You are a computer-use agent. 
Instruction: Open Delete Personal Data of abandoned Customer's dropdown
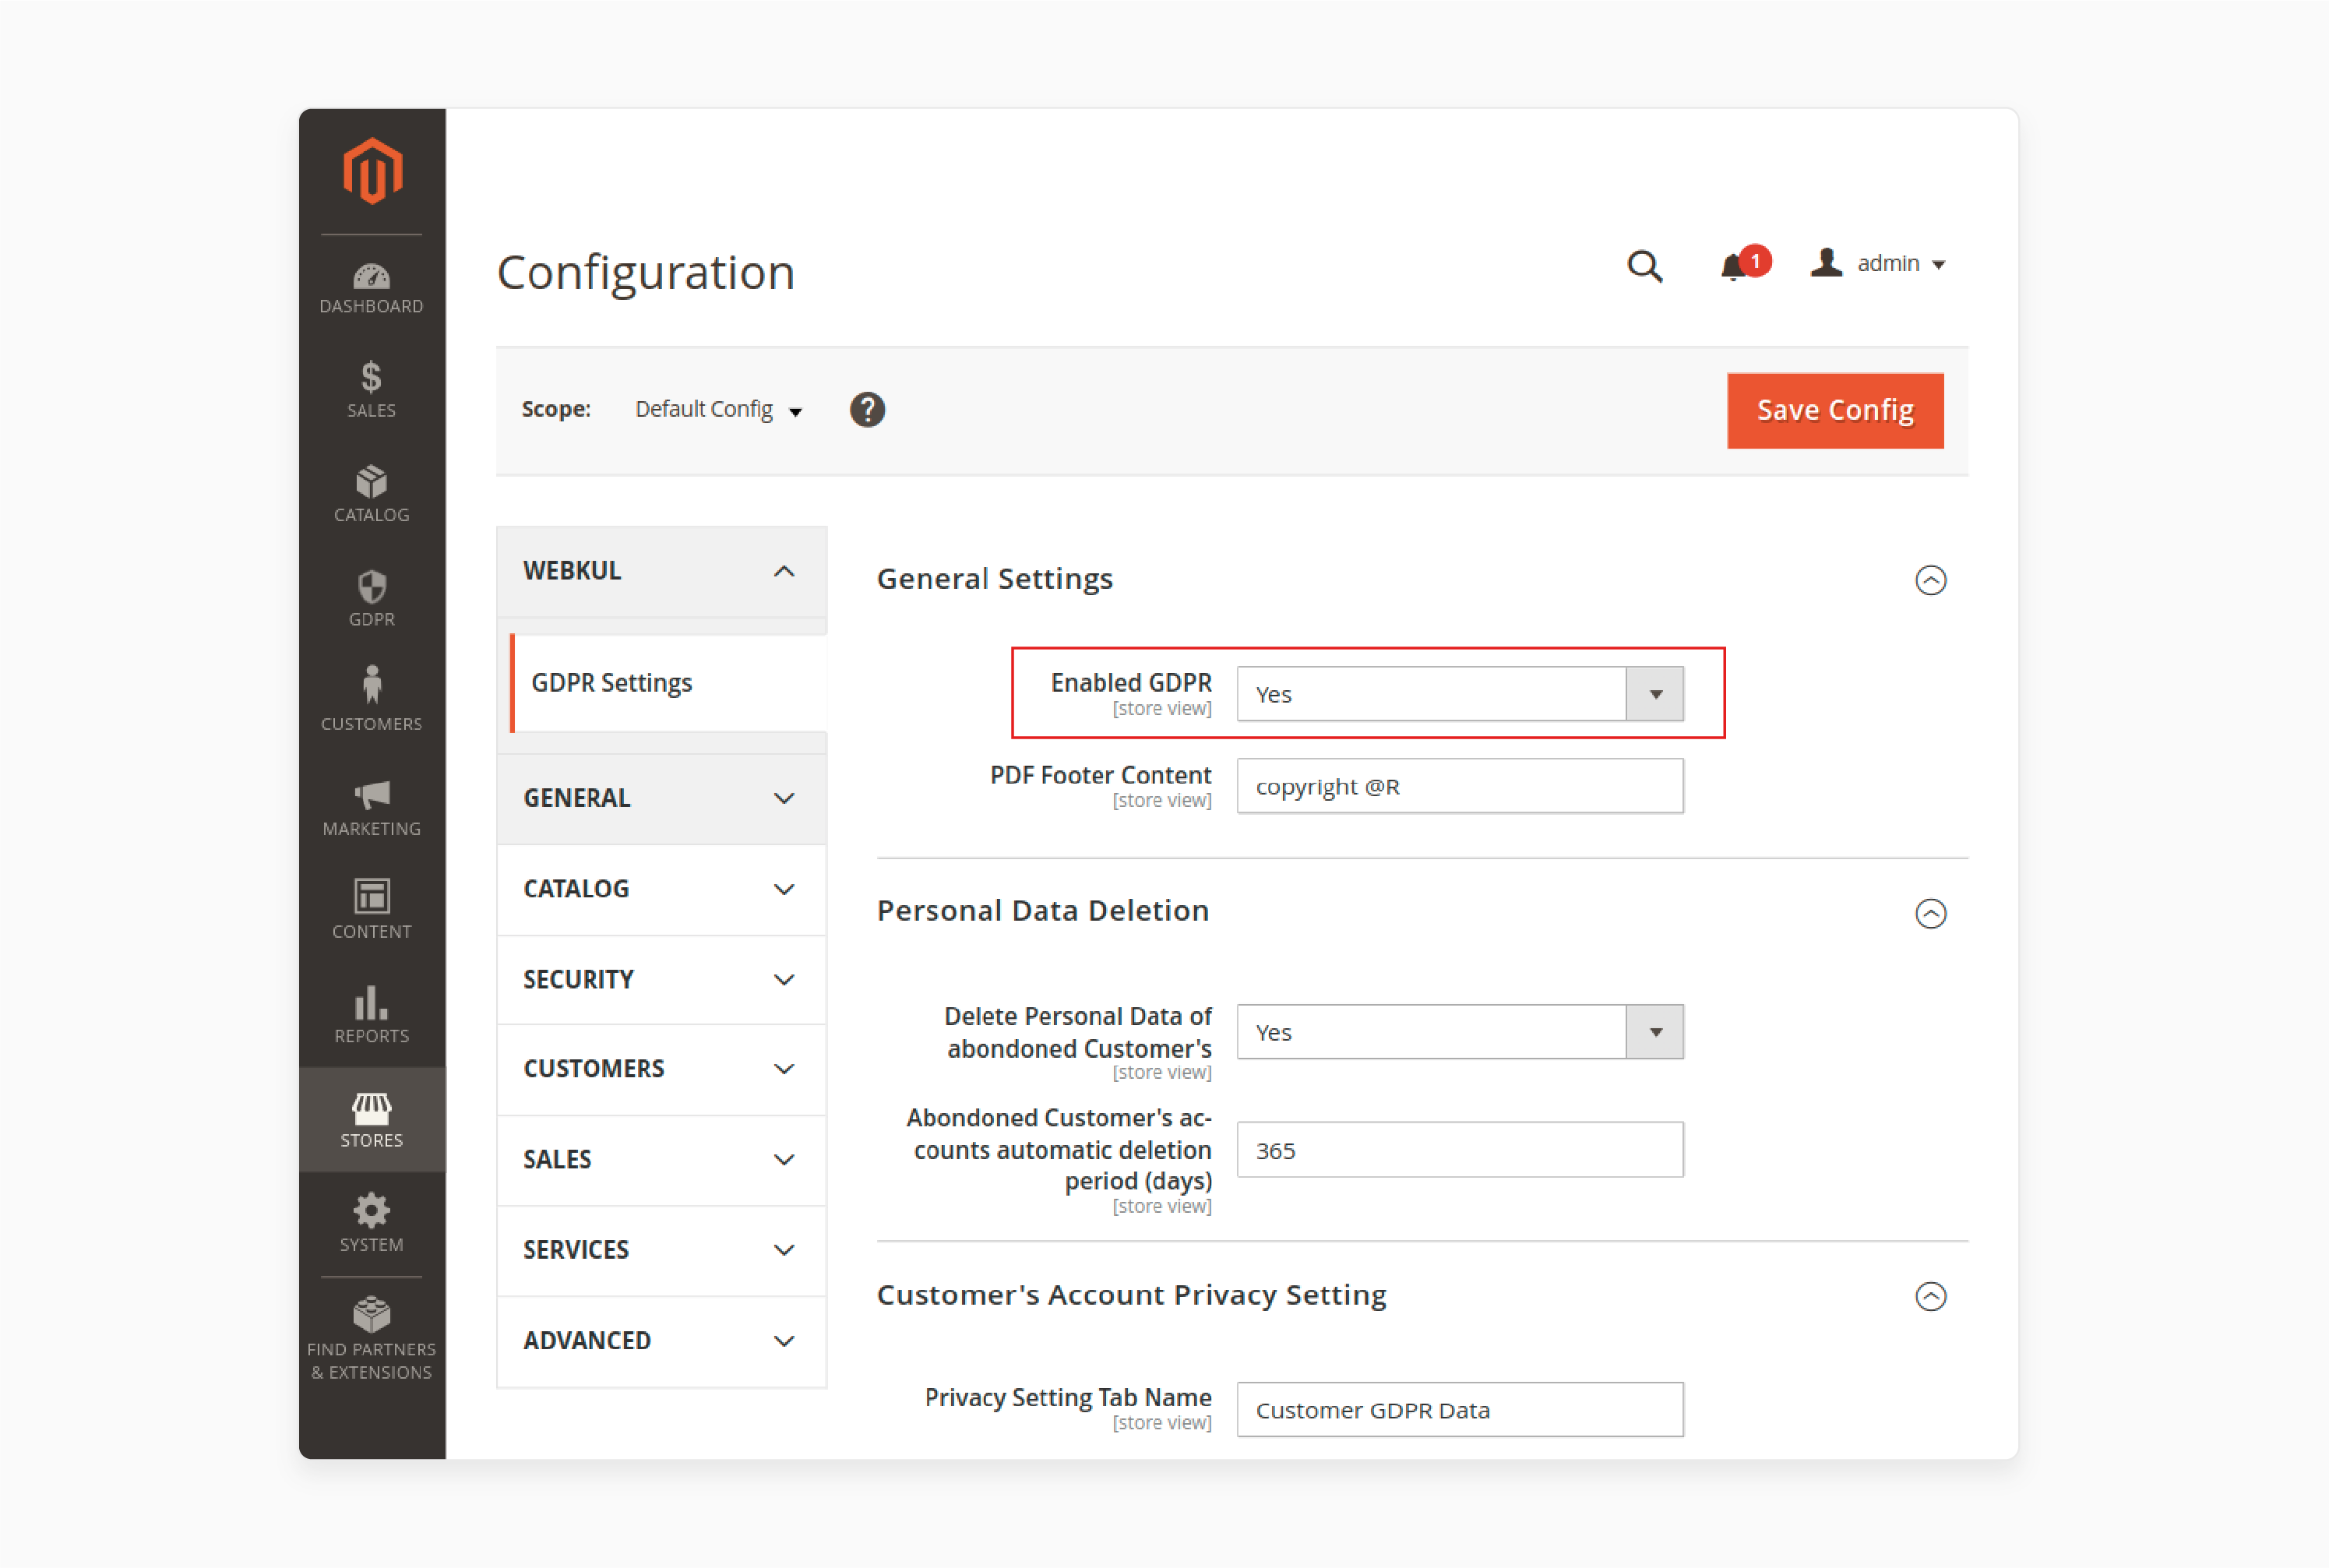[1460, 1032]
